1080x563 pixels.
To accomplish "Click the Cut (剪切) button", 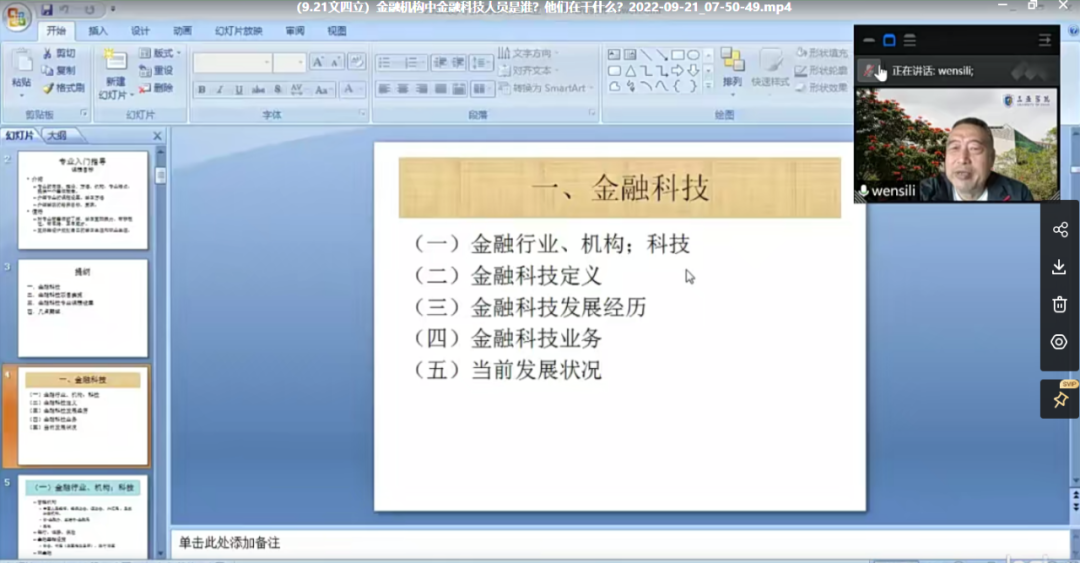I will (58, 53).
